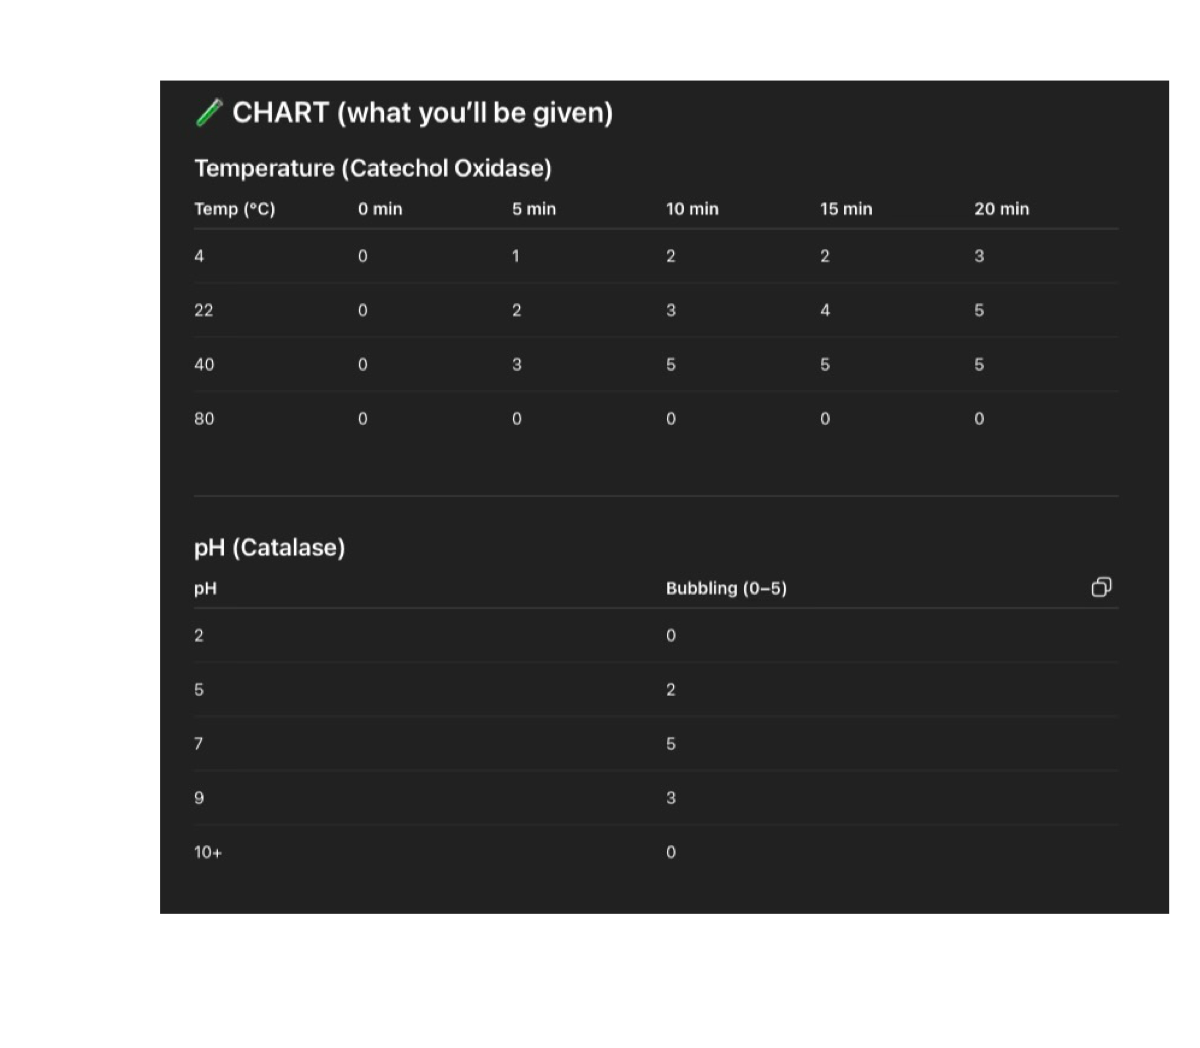1200x1048 pixels.
Task: Click the pH 7 row label
Action: click(x=199, y=744)
